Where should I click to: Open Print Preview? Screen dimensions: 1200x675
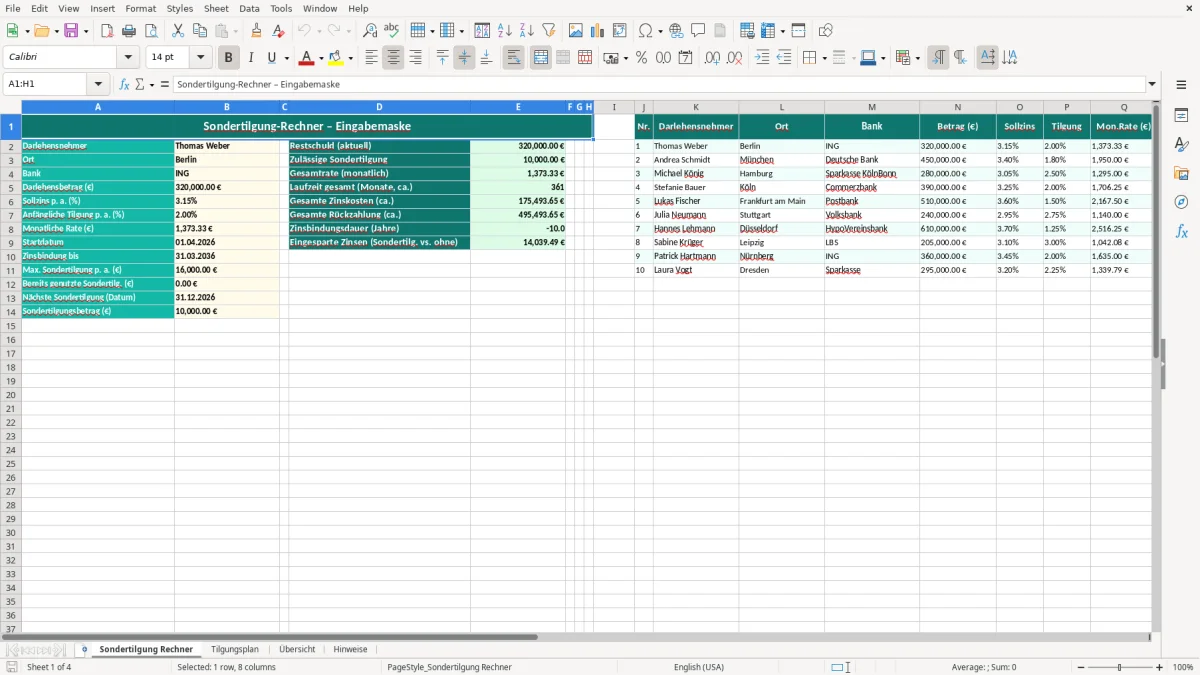pos(151,31)
